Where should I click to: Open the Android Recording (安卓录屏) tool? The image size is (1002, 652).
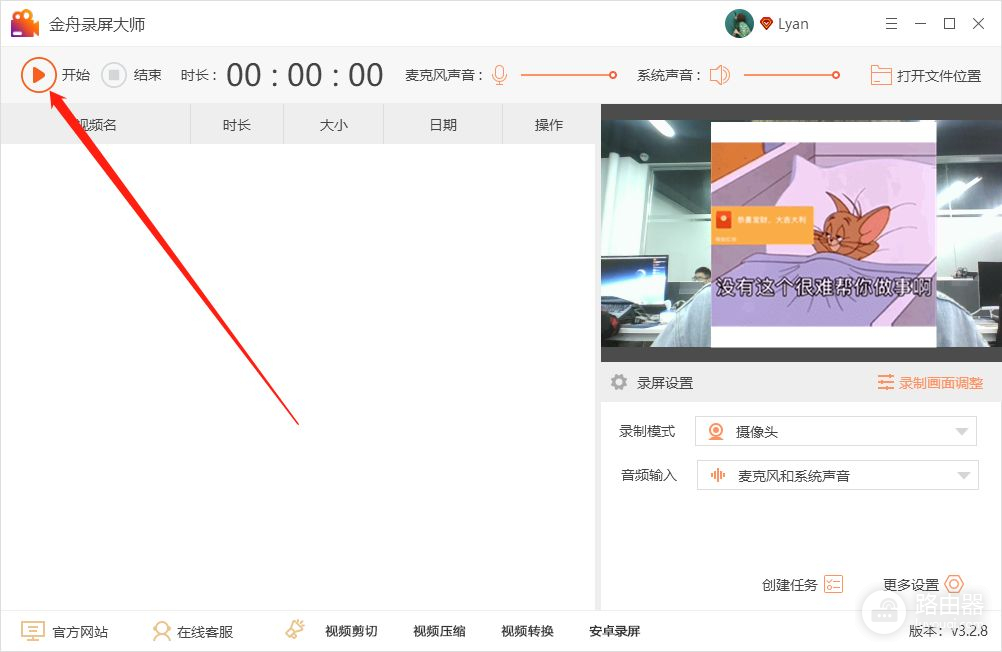[x=615, y=631]
